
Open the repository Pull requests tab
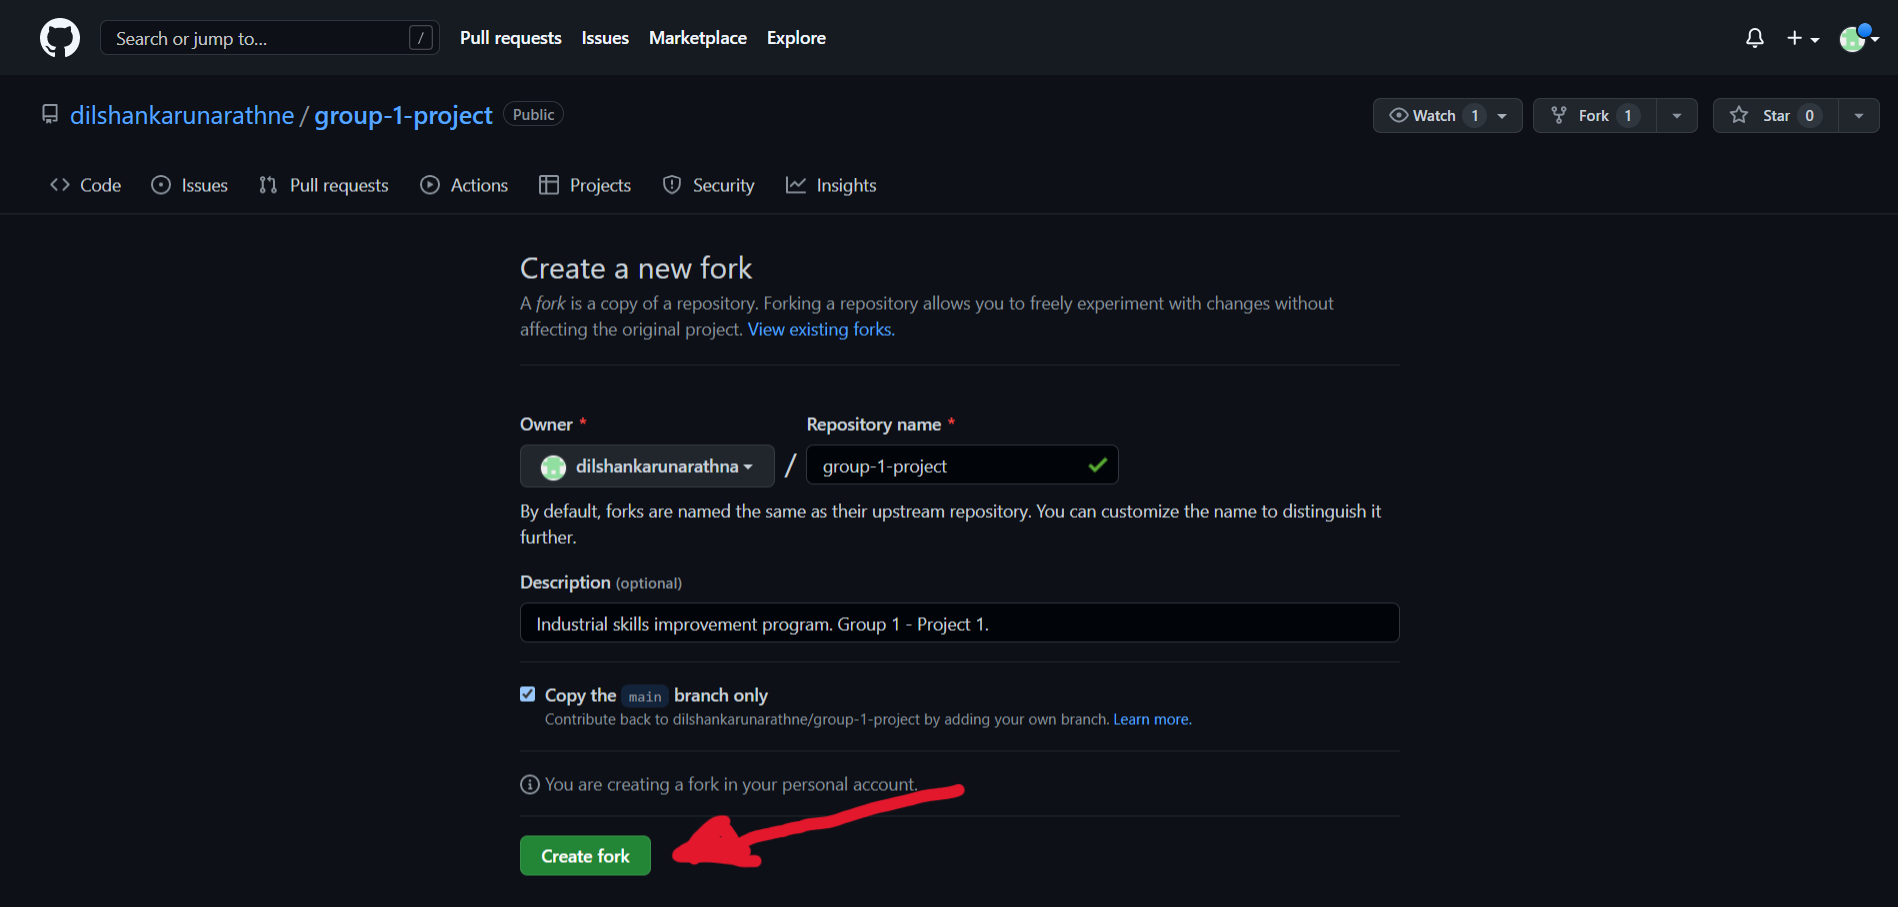coord(323,185)
